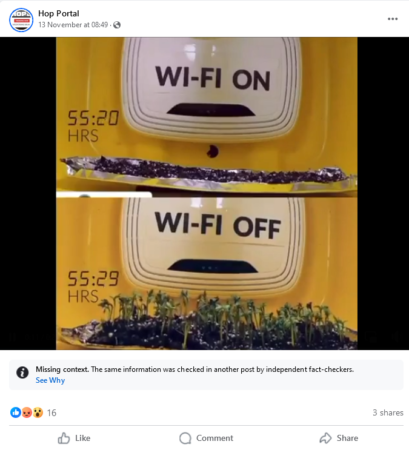Click the Comment button label

pos(214,438)
